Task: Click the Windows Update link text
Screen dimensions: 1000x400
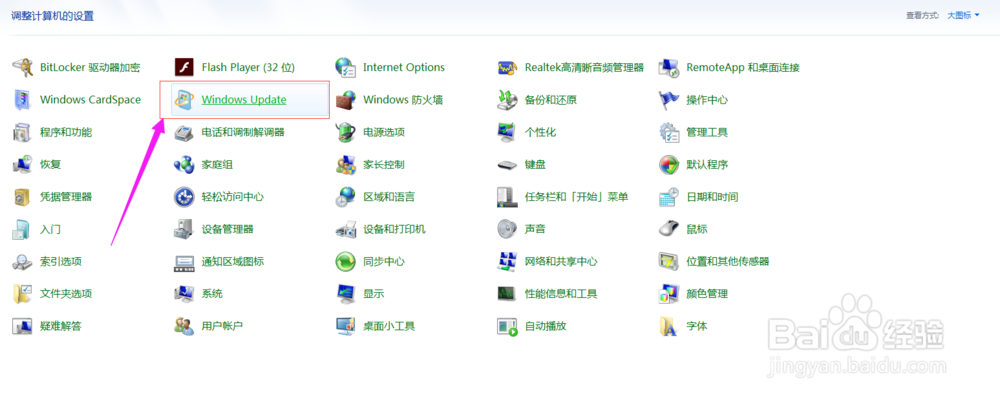Action: click(244, 100)
